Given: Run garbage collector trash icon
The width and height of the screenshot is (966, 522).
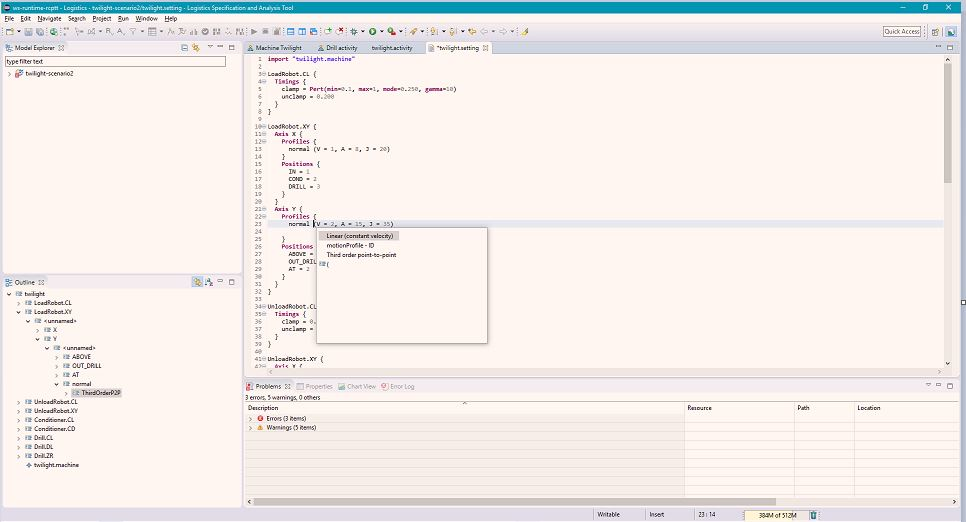Looking at the screenshot, I should (813, 515).
